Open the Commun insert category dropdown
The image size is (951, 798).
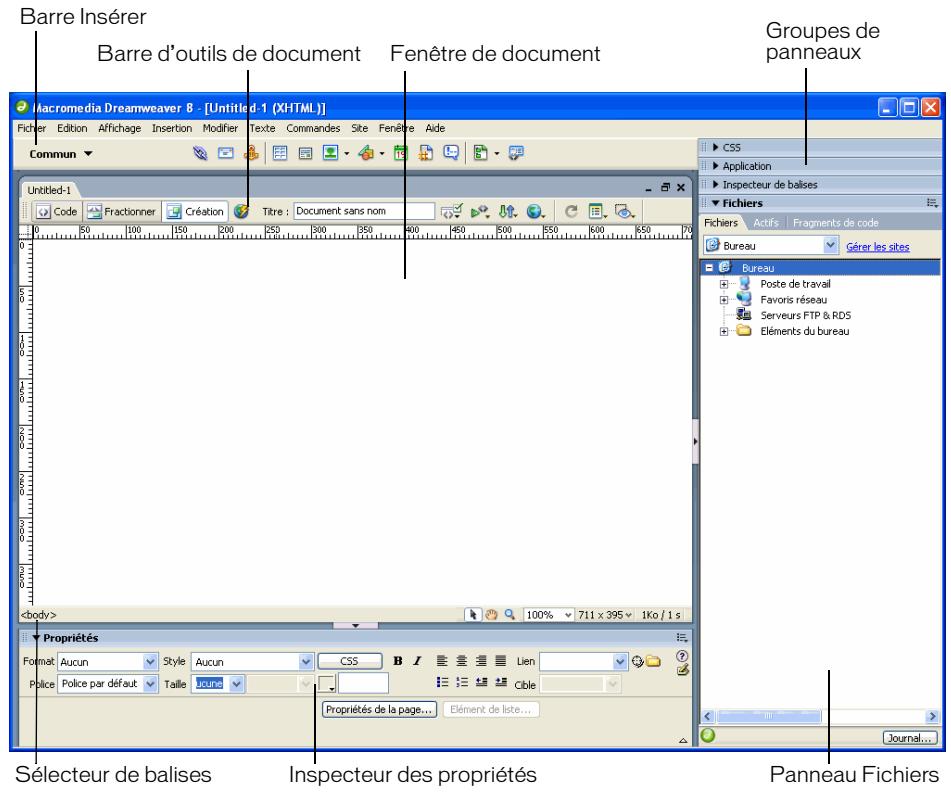[61, 154]
